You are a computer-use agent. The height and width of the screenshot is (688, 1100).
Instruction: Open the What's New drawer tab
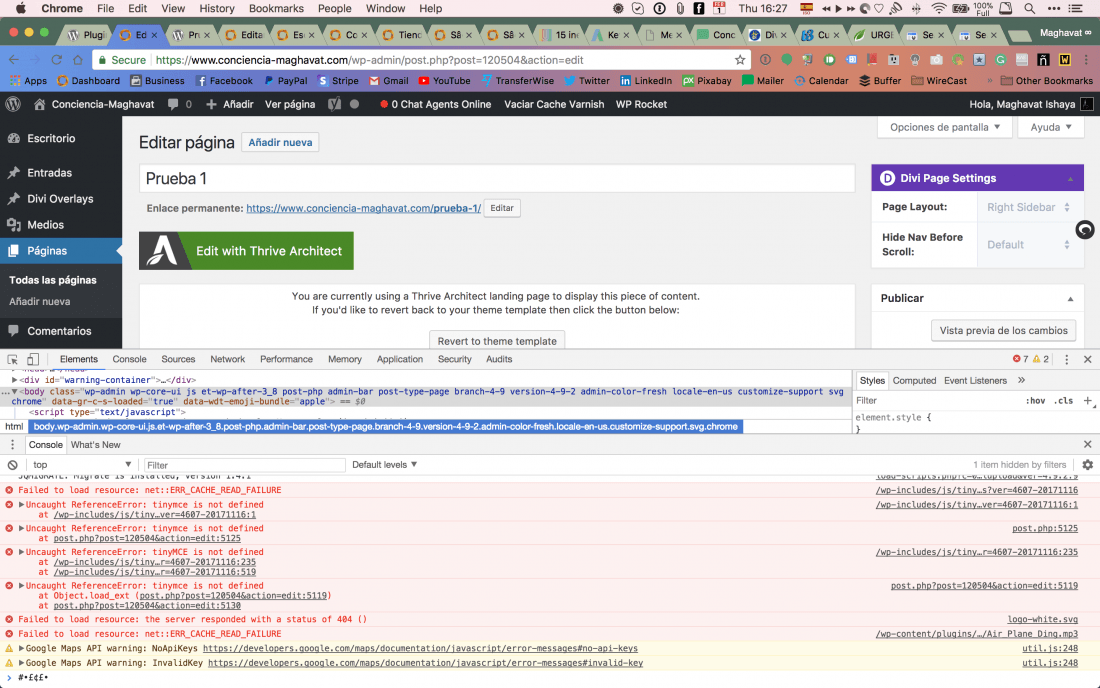[95, 445]
